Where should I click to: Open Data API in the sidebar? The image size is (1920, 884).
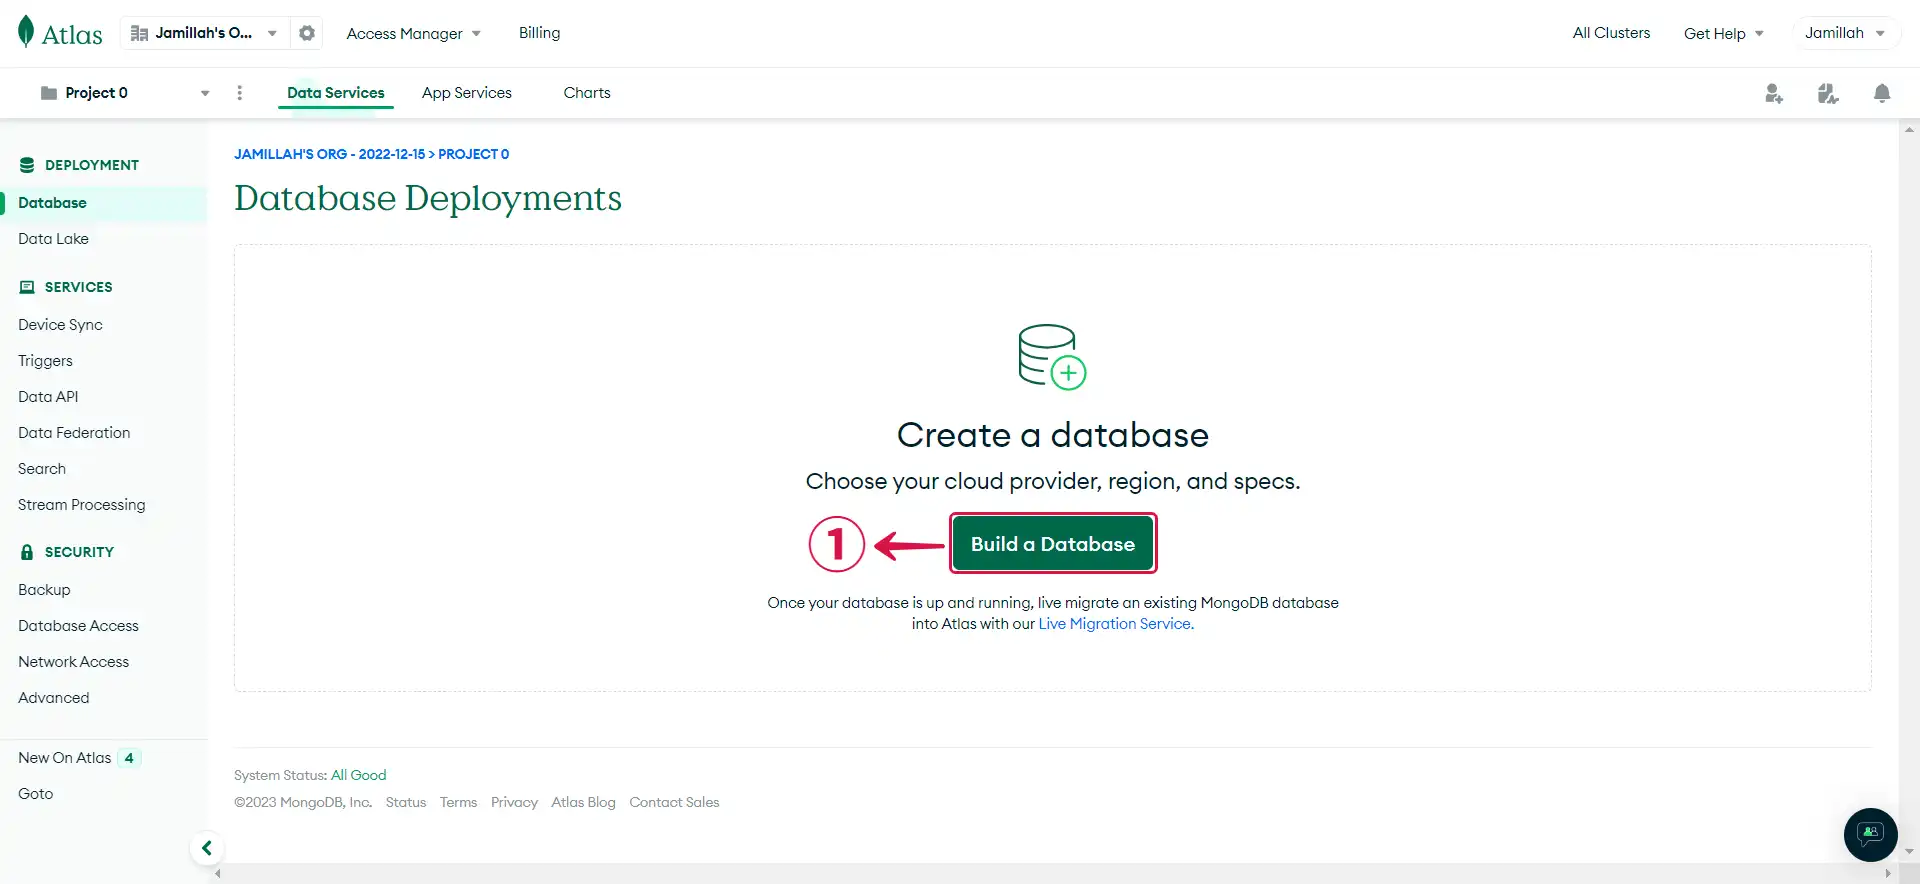48,397
